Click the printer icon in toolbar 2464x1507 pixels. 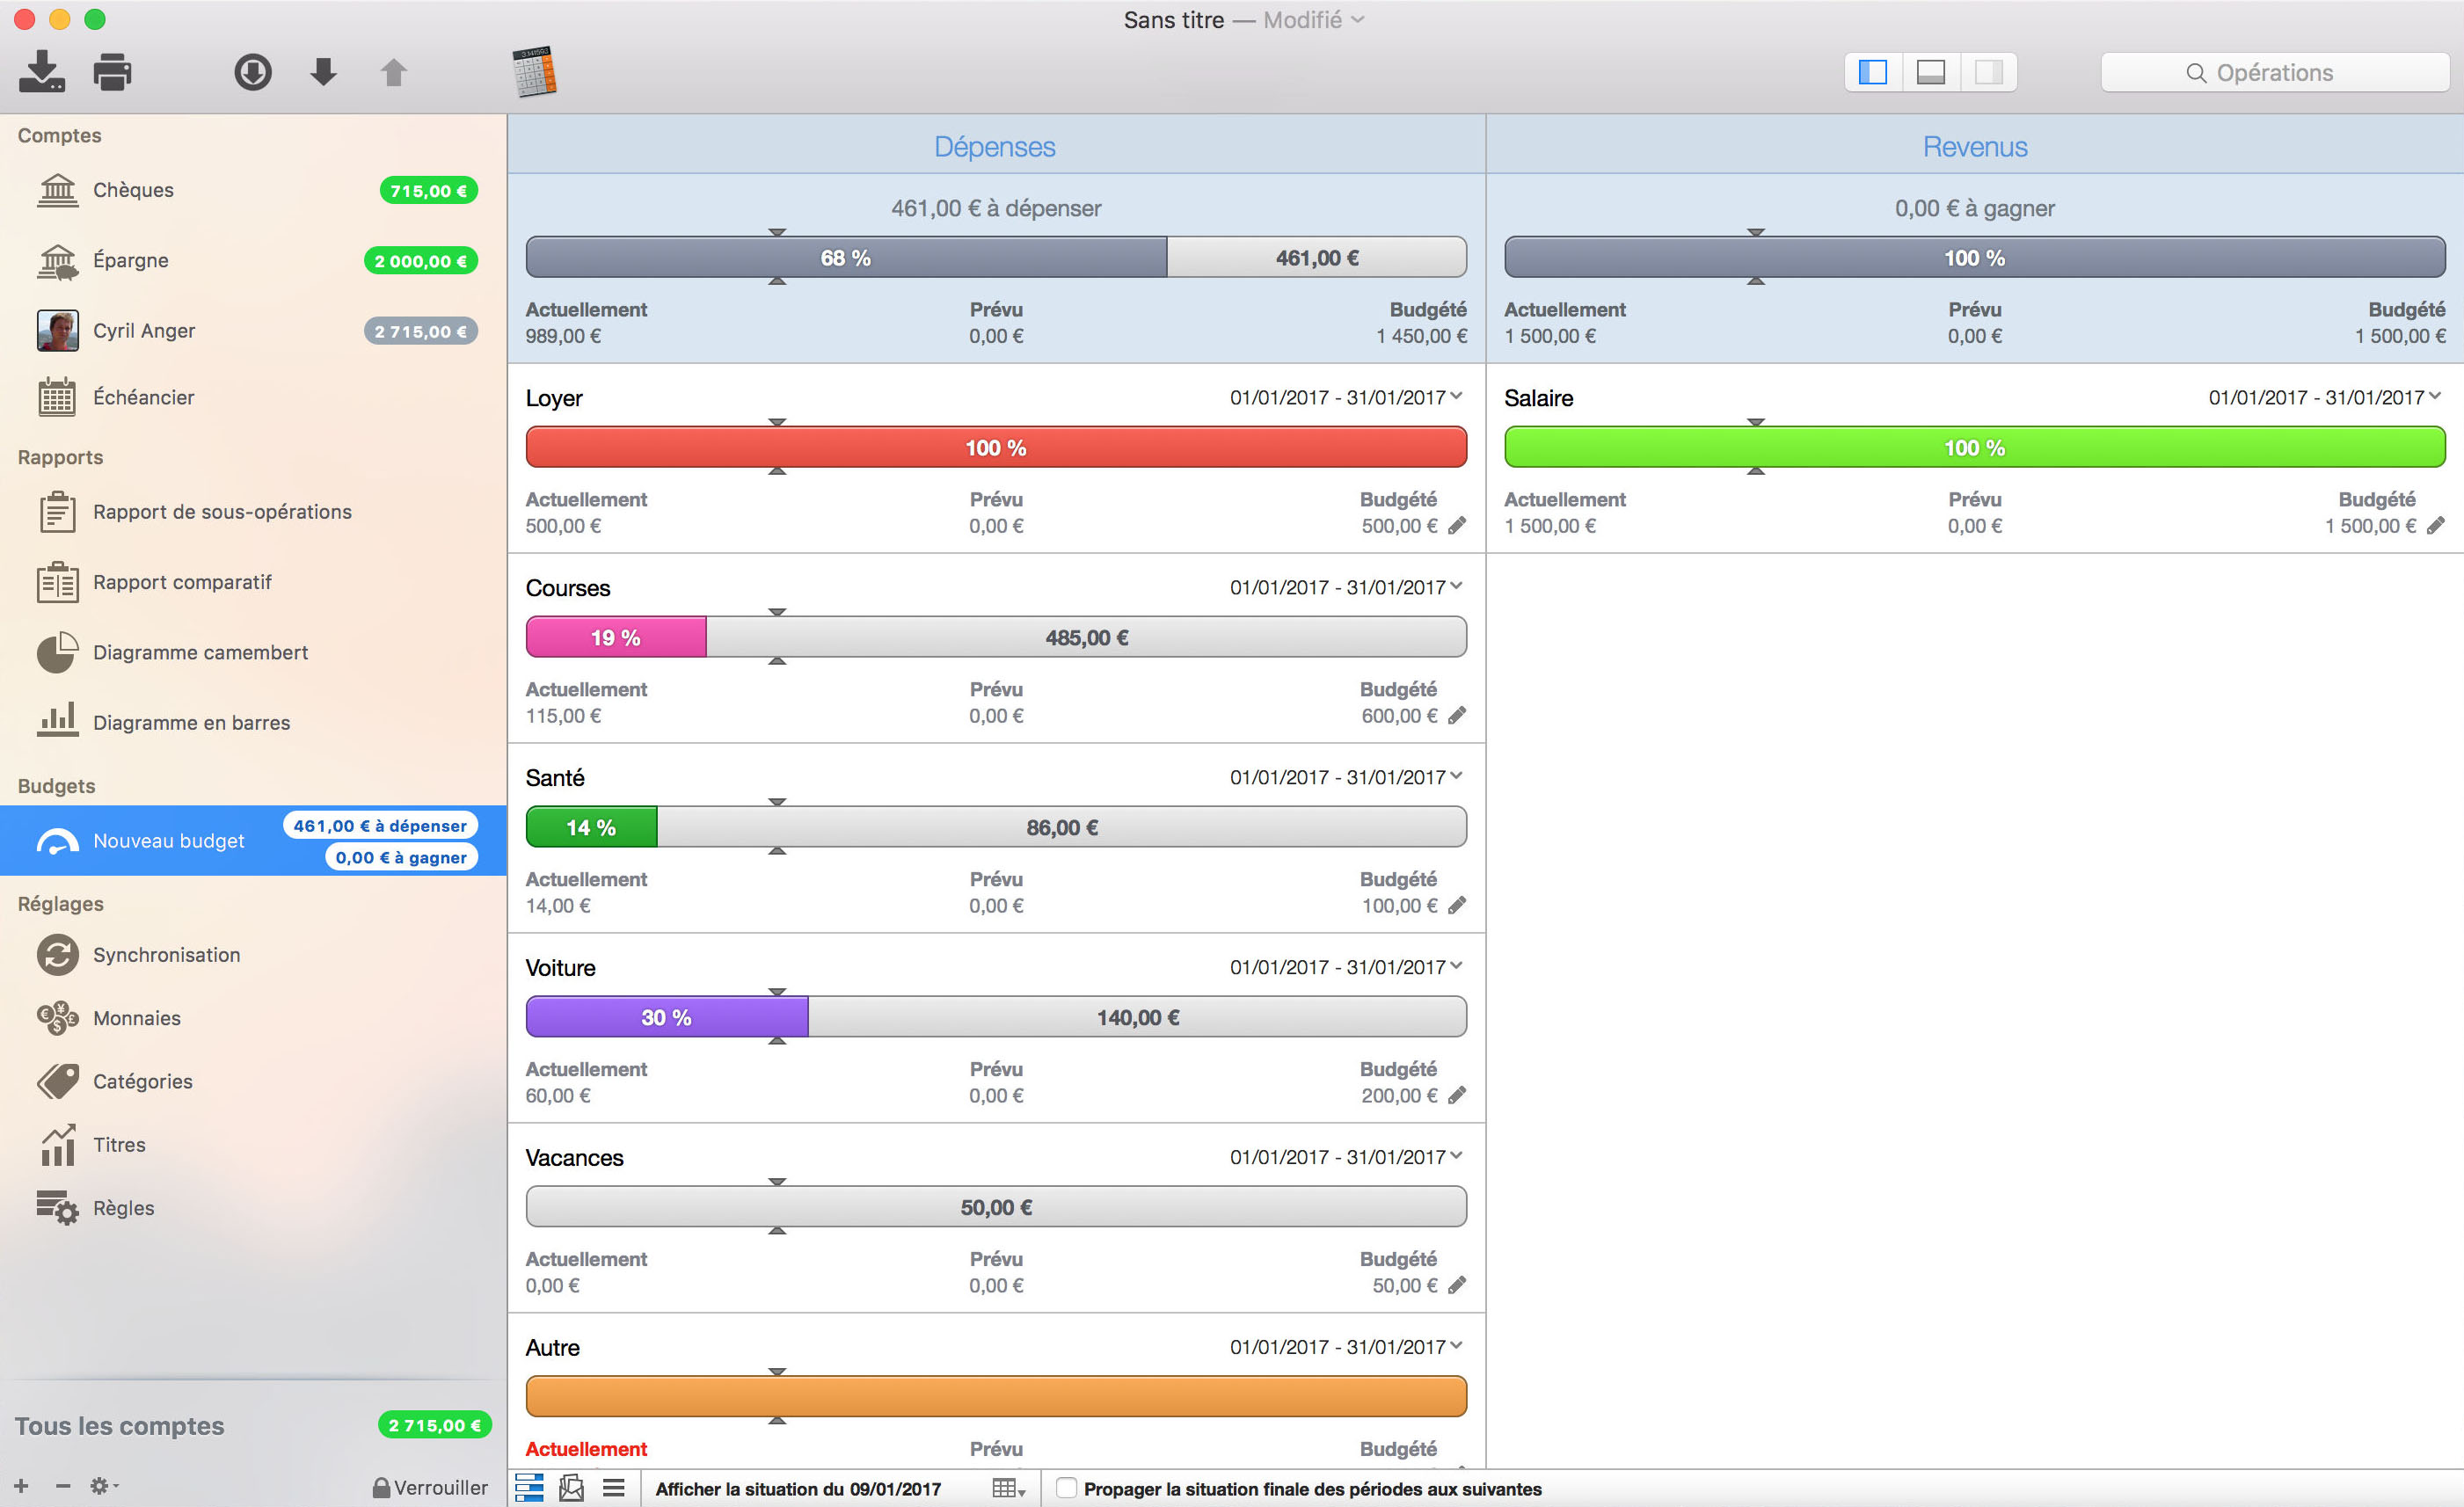[x=112, y=72]
